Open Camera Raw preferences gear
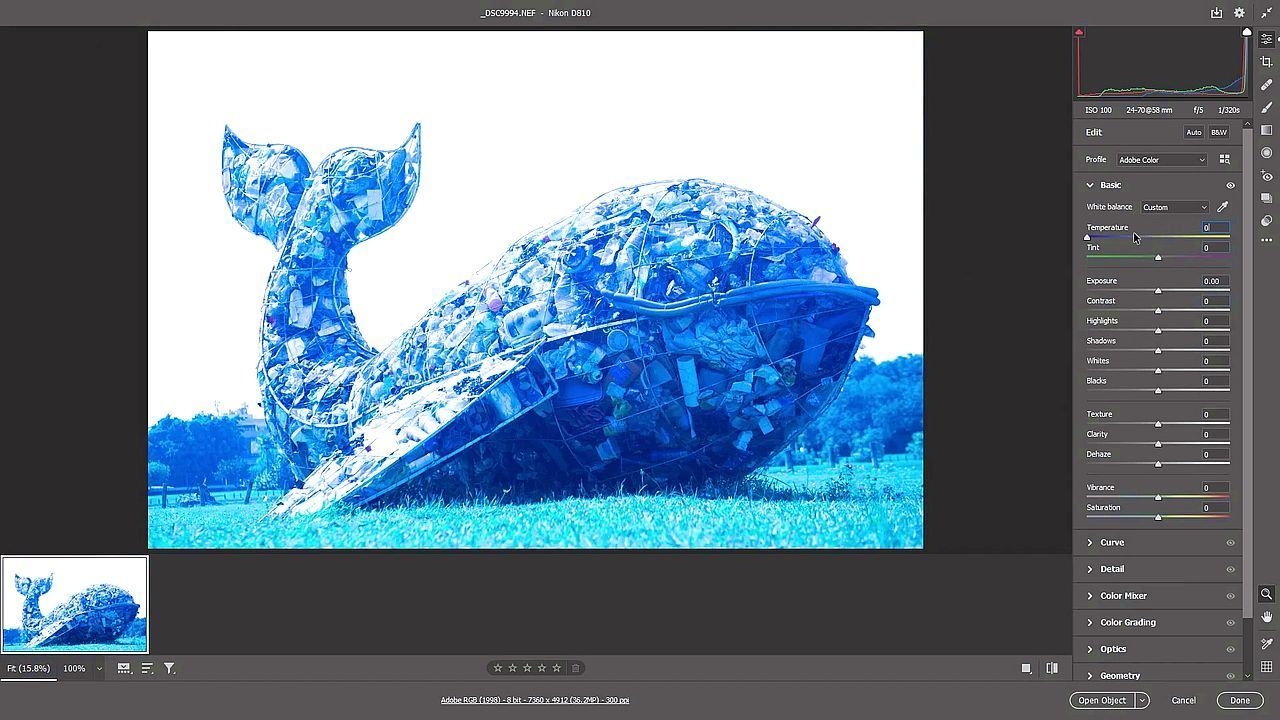The height and width of the screenshot is (720, 1280). (1239, 13)
